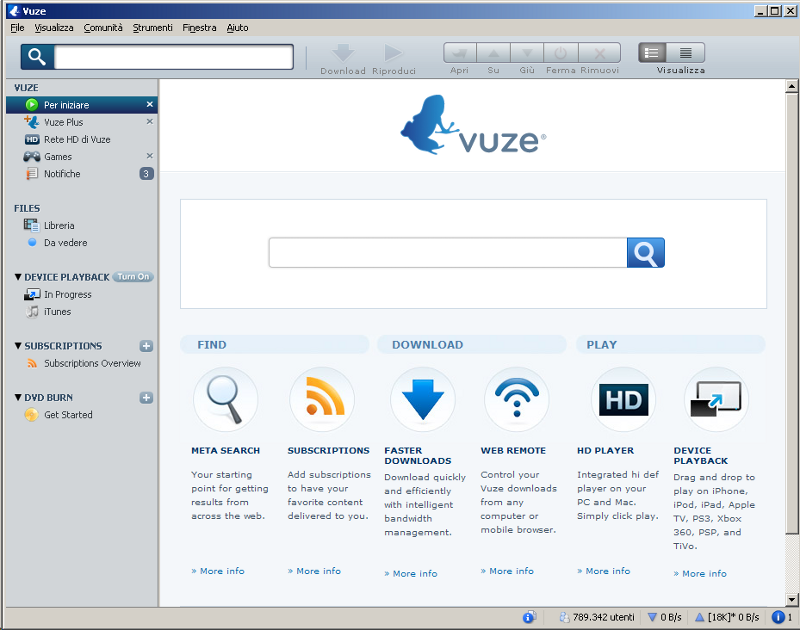The height and width of the screenshot is (630, 800).
Task: Click the Device Playback icon
Action: (716, 399)
